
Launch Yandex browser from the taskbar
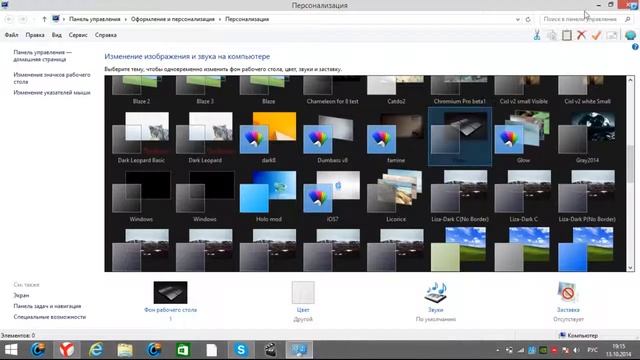[x=67, y=350]
